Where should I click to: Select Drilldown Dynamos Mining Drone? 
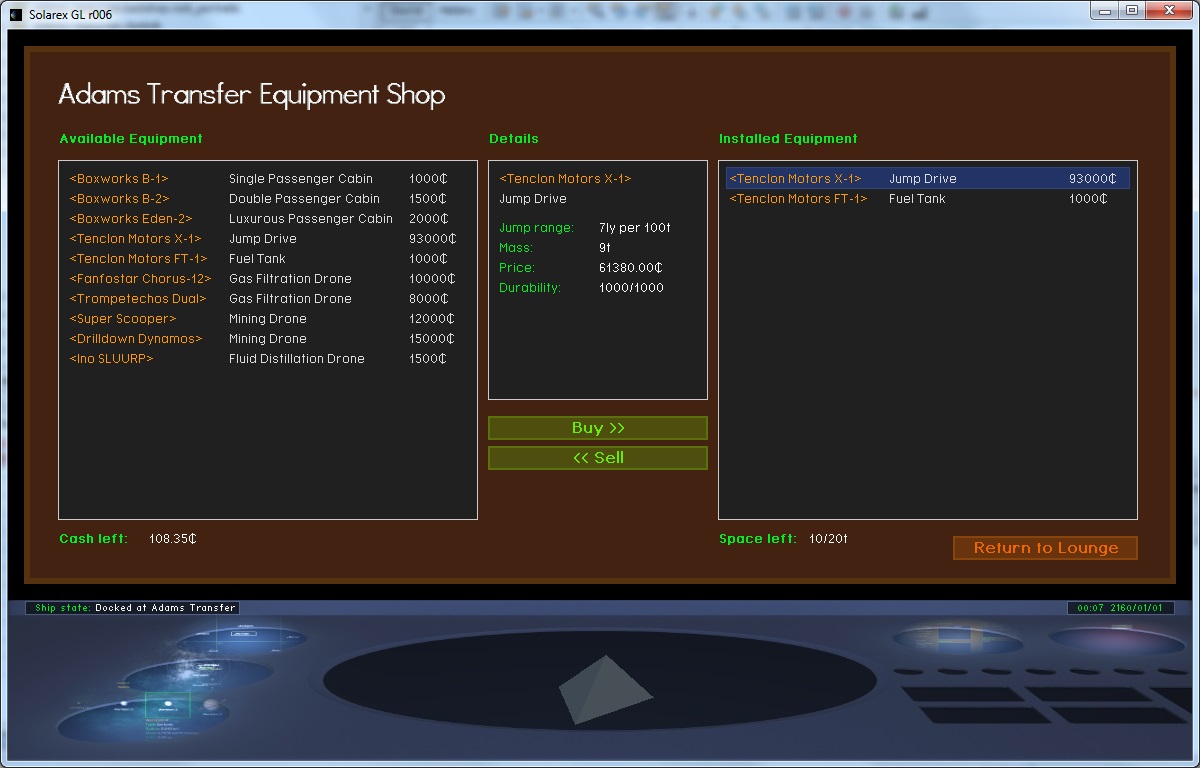(x=258, y=339)
